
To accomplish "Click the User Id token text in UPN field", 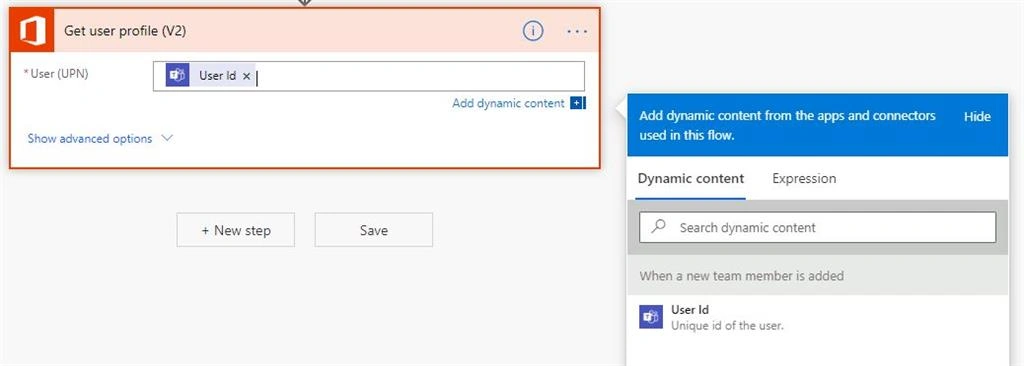I will point(217,76).
